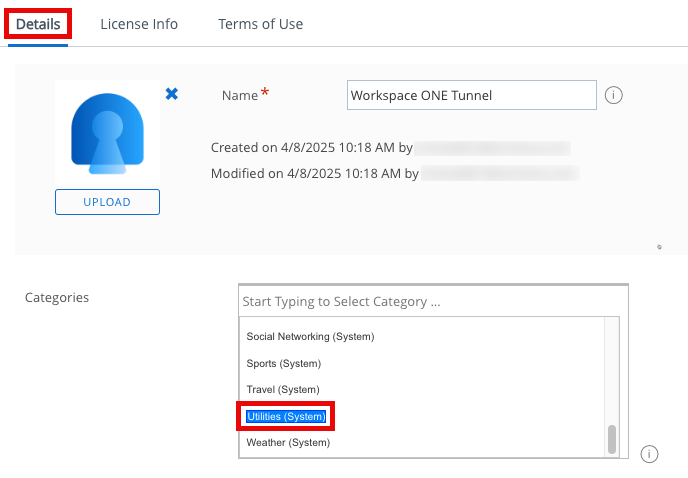Click the category list scrollbar thumb
This screenshot has height=478, width=688.
click(612, 439)
